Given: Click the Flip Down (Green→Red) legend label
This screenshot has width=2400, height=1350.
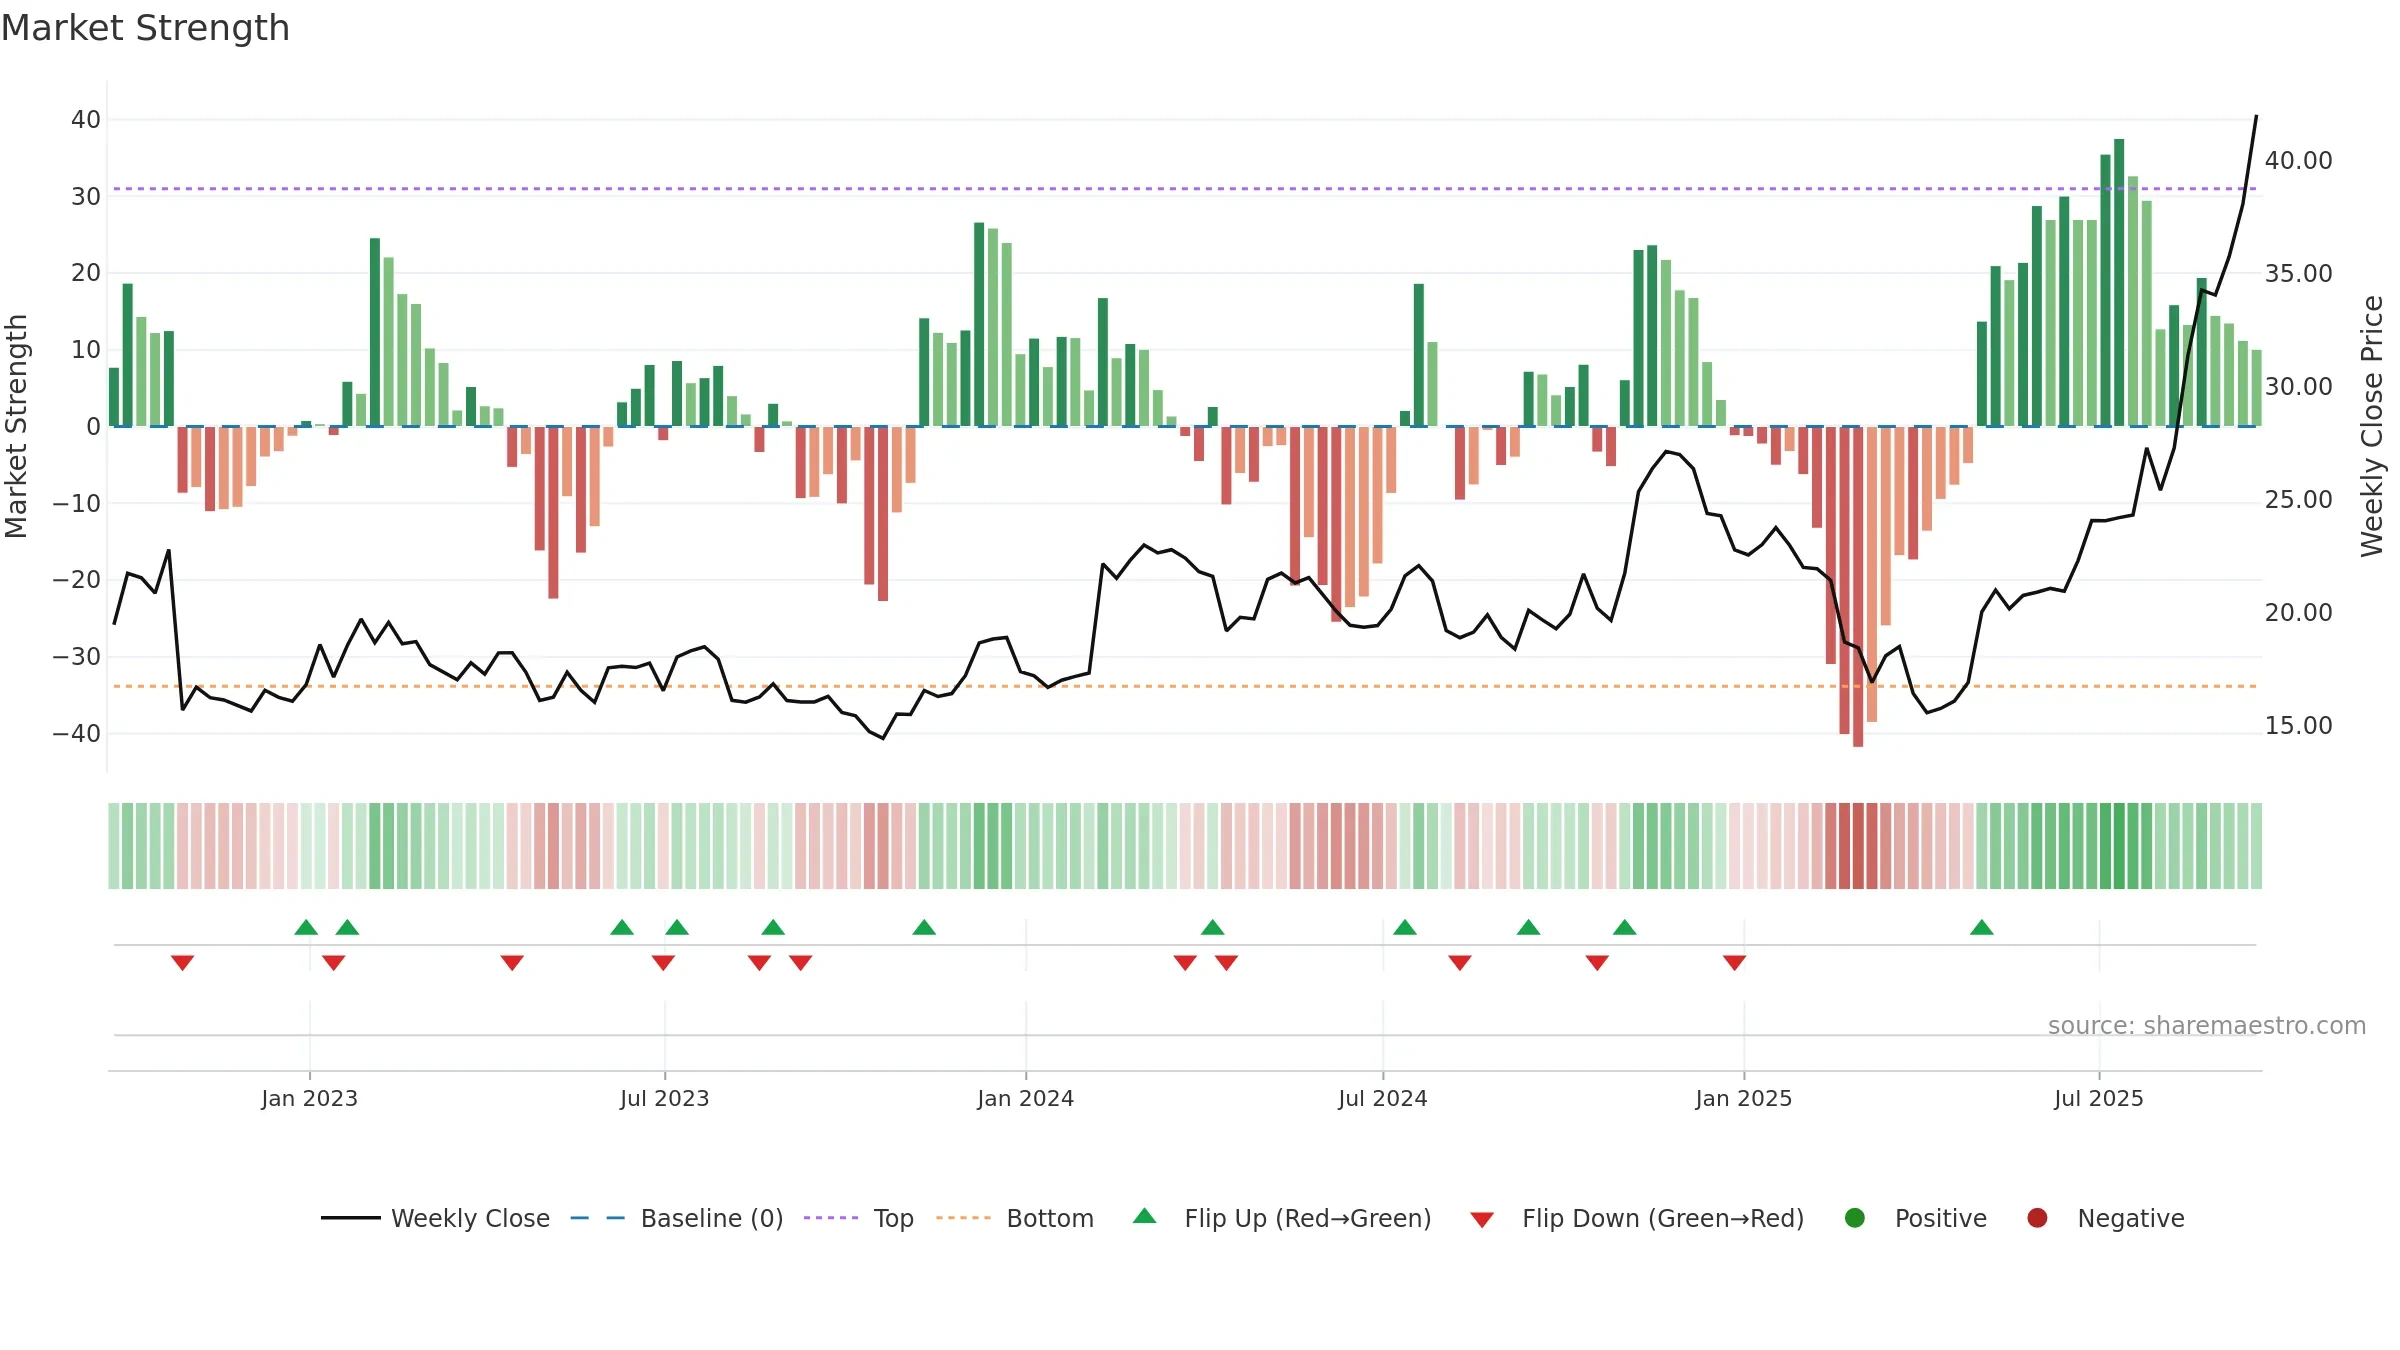Looking at the screenshot, I should tap(1663, 1218).
